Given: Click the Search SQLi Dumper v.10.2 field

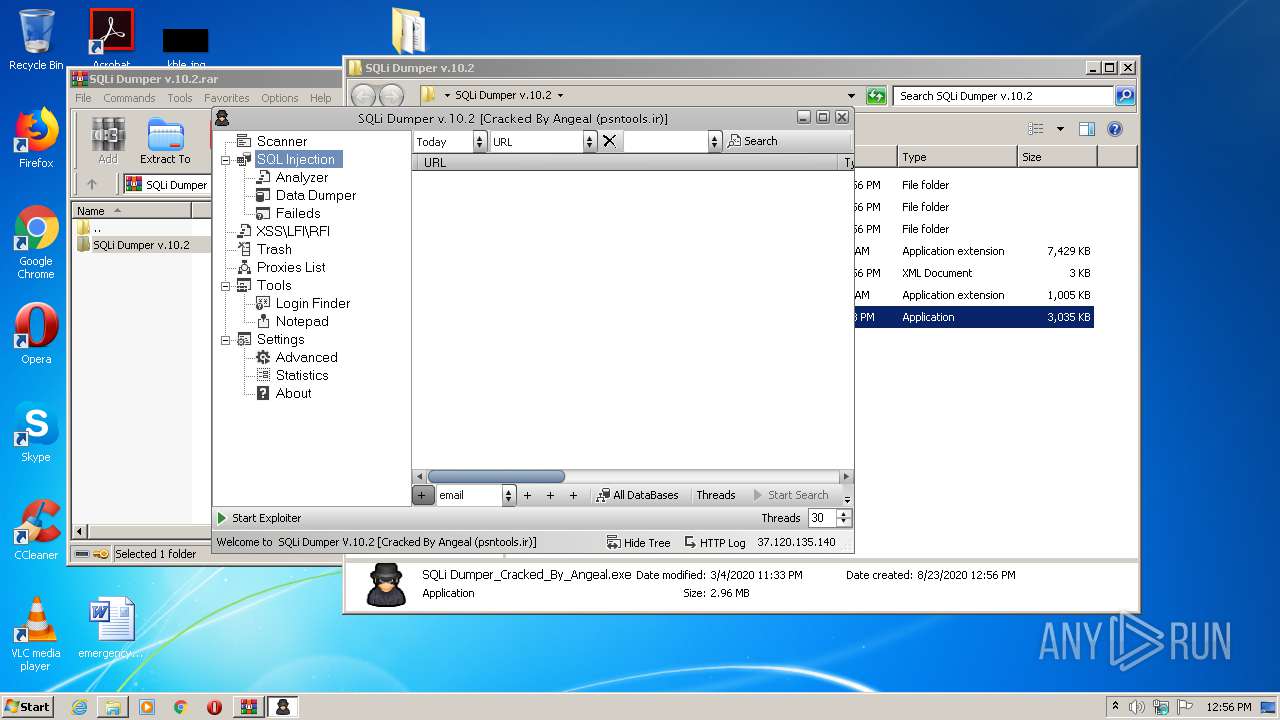Looking at the screenshot, I should click(1003, 96).
